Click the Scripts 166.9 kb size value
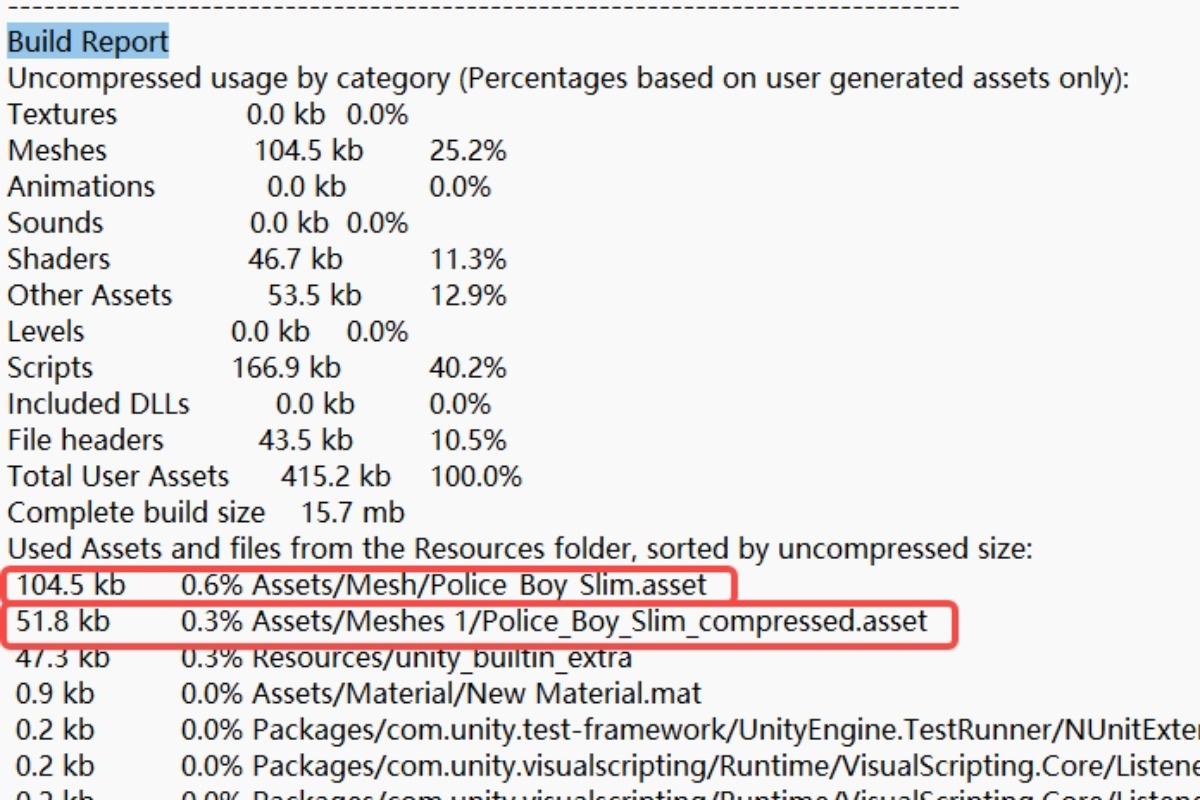This screenshot has height=800, width=1200. click(286, 368)
